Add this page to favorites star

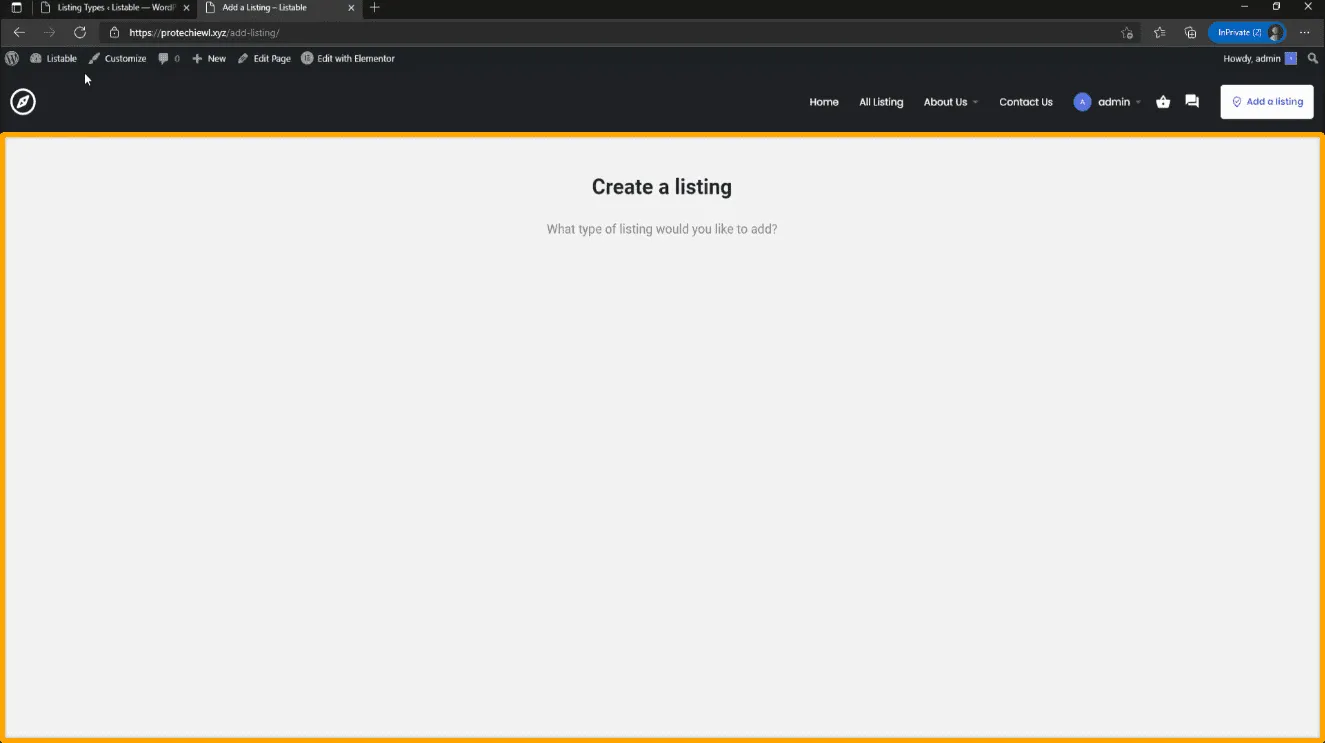tap(1127, 32)
